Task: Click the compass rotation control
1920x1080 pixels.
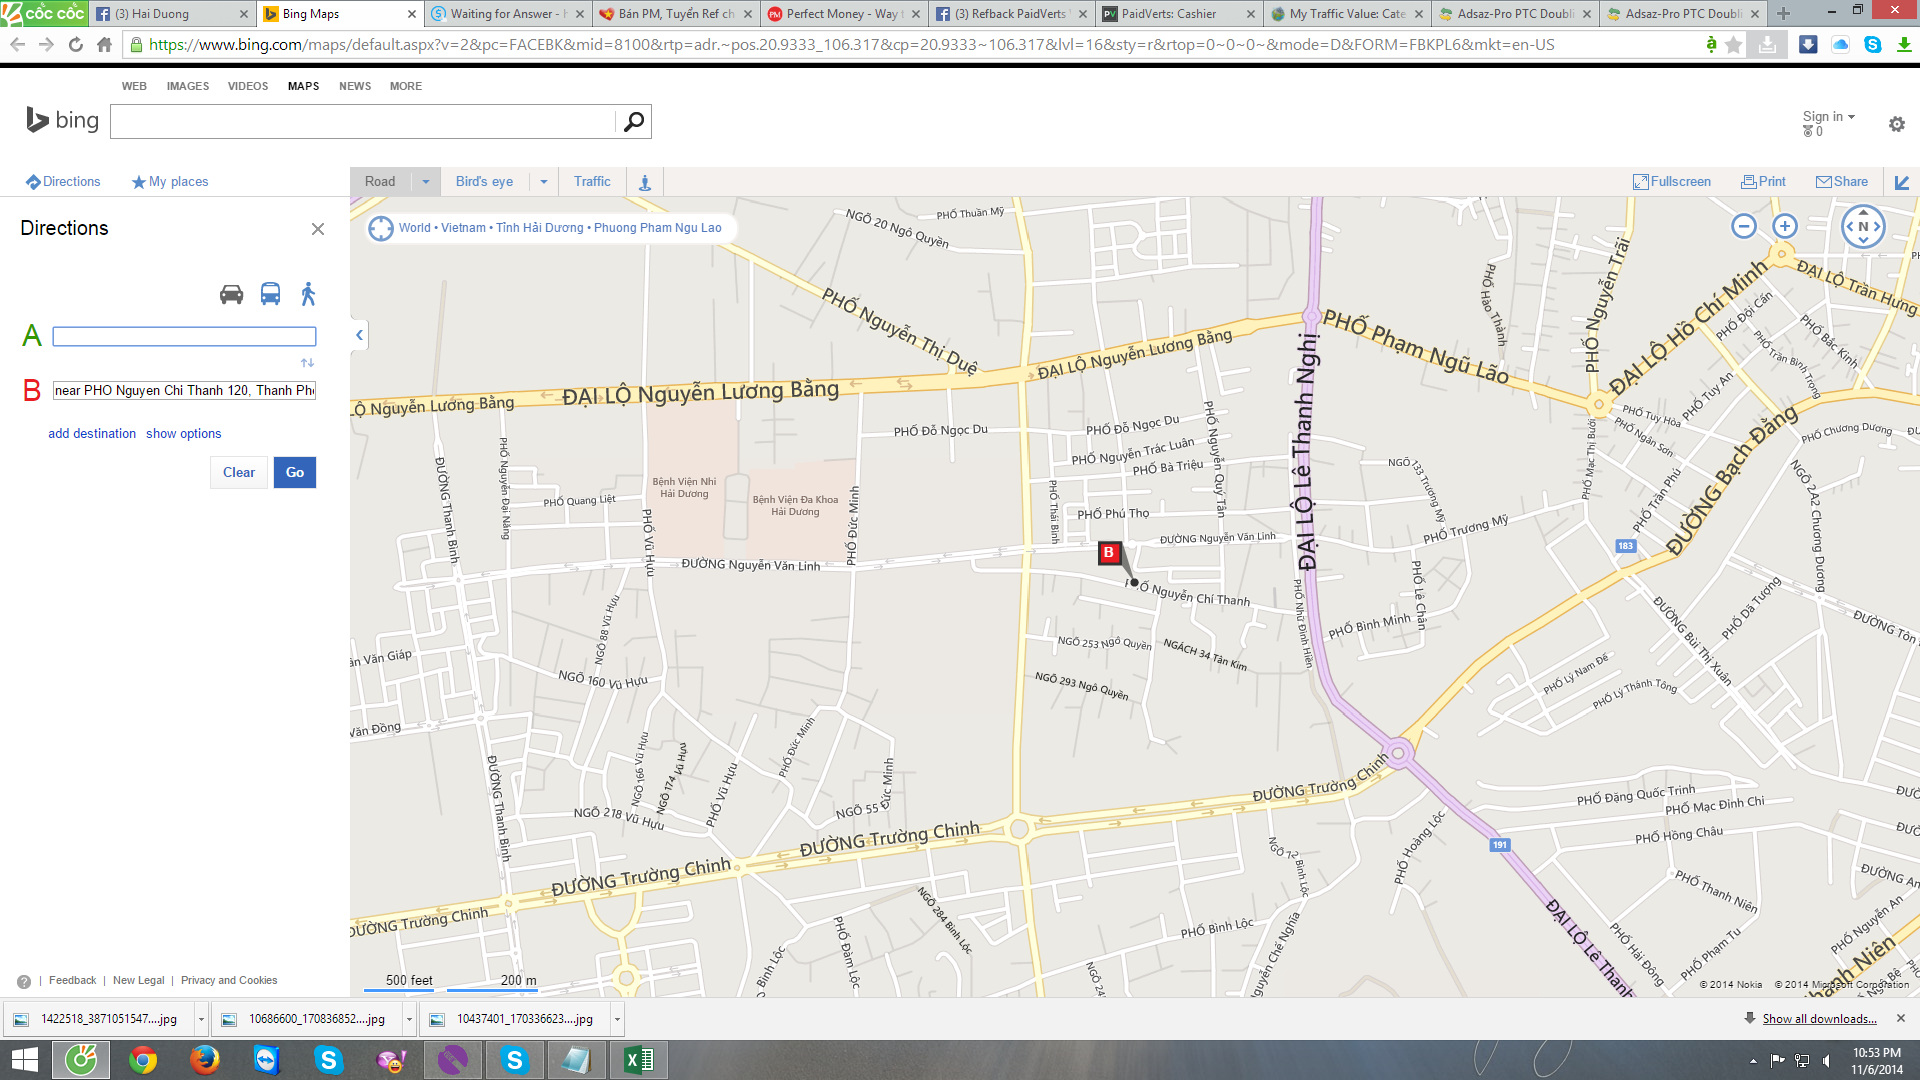Action: tap(1863, 226)
